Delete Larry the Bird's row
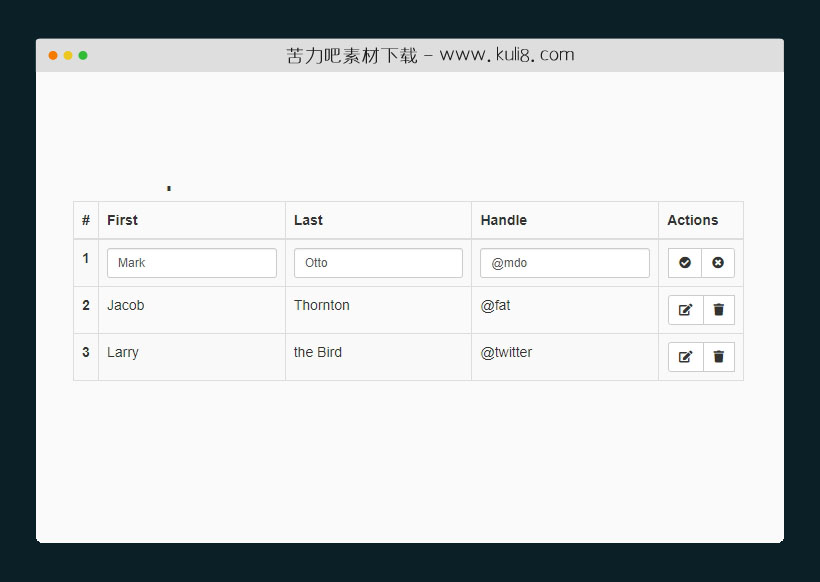This screenshot has width=820, height=582. coord(719,357)
